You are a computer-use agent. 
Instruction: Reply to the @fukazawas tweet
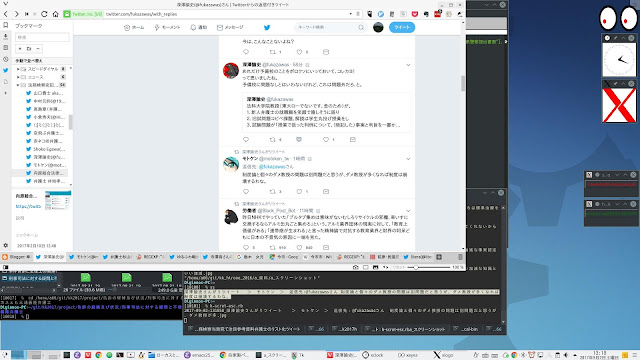[246, 140]
